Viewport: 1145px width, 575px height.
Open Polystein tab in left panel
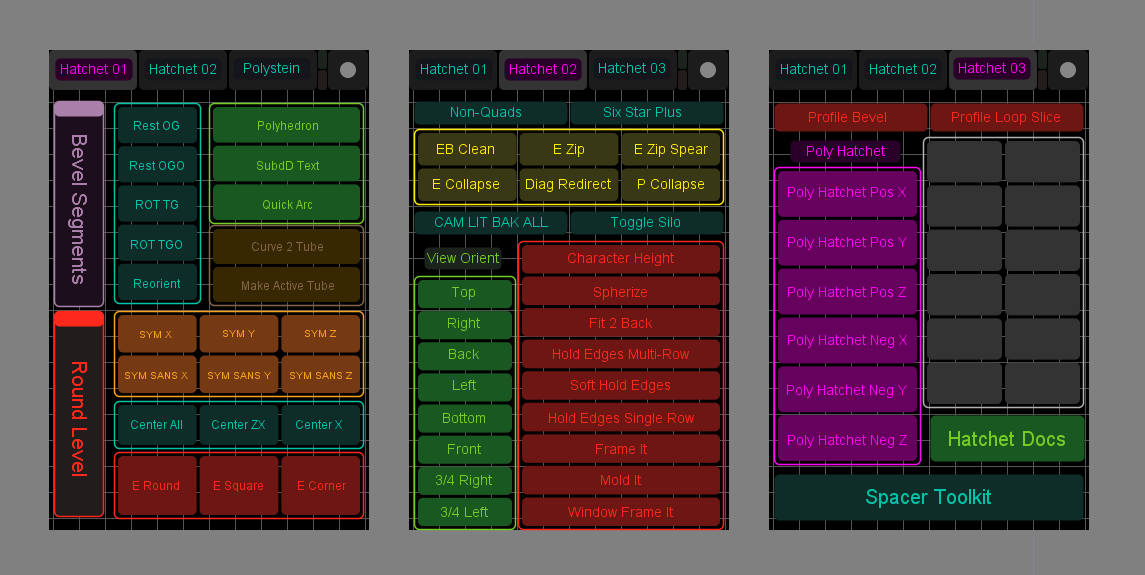pos(272,69)
